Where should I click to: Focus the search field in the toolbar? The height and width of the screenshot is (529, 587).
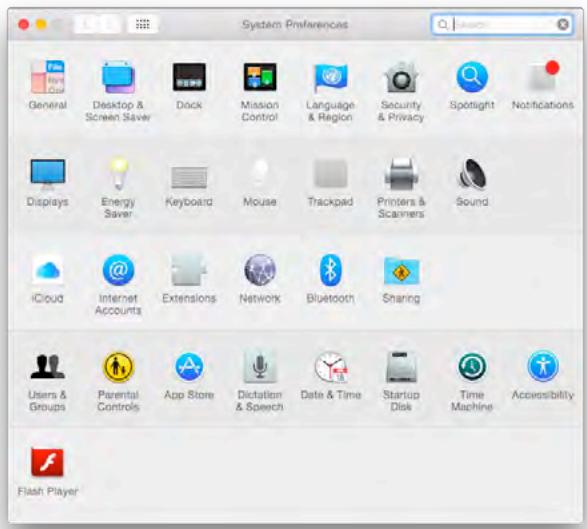coord(502,25)
